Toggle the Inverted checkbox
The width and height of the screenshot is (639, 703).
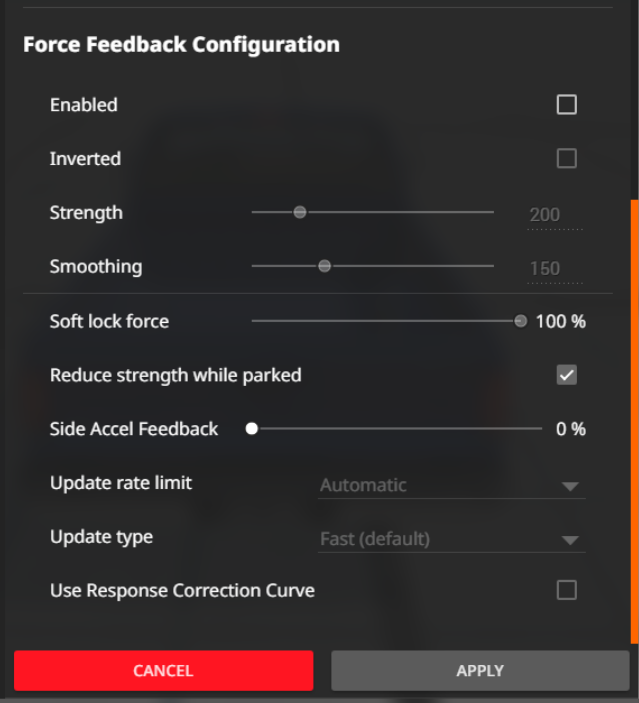point(567,159)
